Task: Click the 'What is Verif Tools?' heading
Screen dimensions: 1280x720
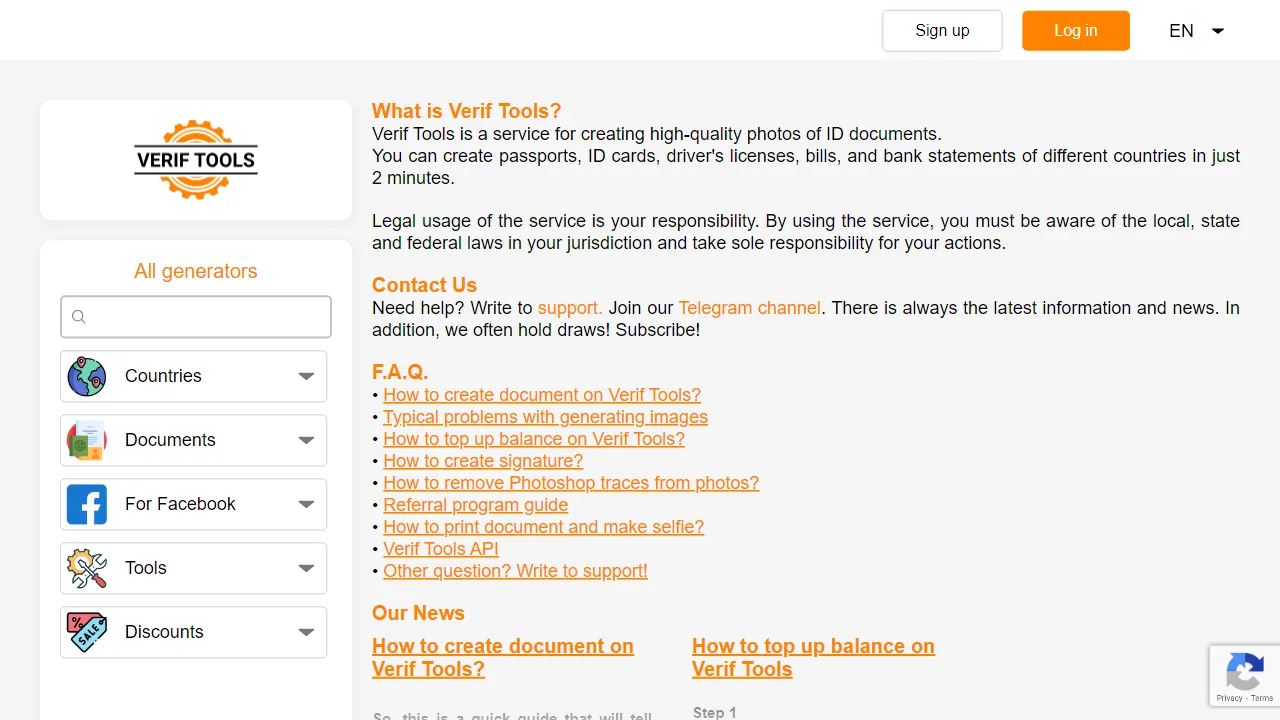Action: [x=467, y=111]
